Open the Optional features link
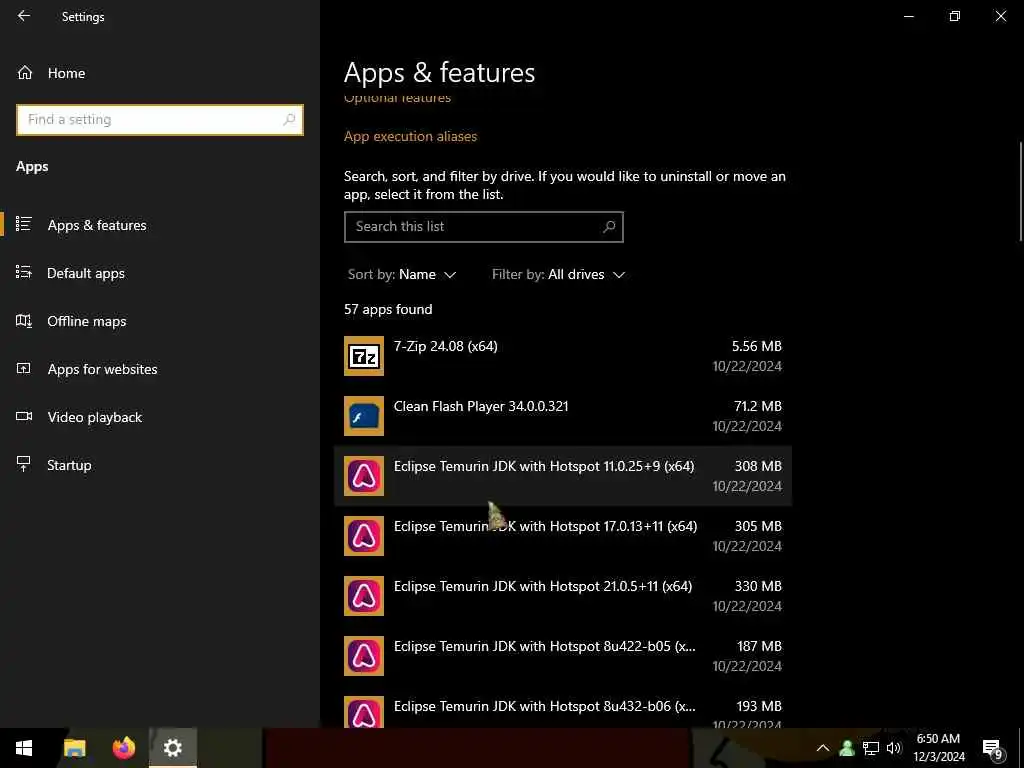This screenshot has height=768, width=1024. [x=397, y=98]
